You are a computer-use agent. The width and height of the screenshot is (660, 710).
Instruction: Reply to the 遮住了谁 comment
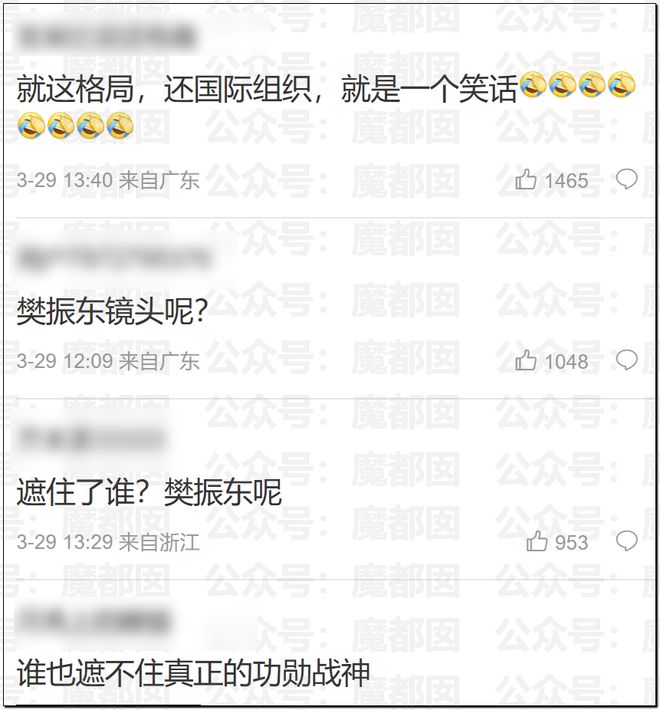tap(627, 542)
